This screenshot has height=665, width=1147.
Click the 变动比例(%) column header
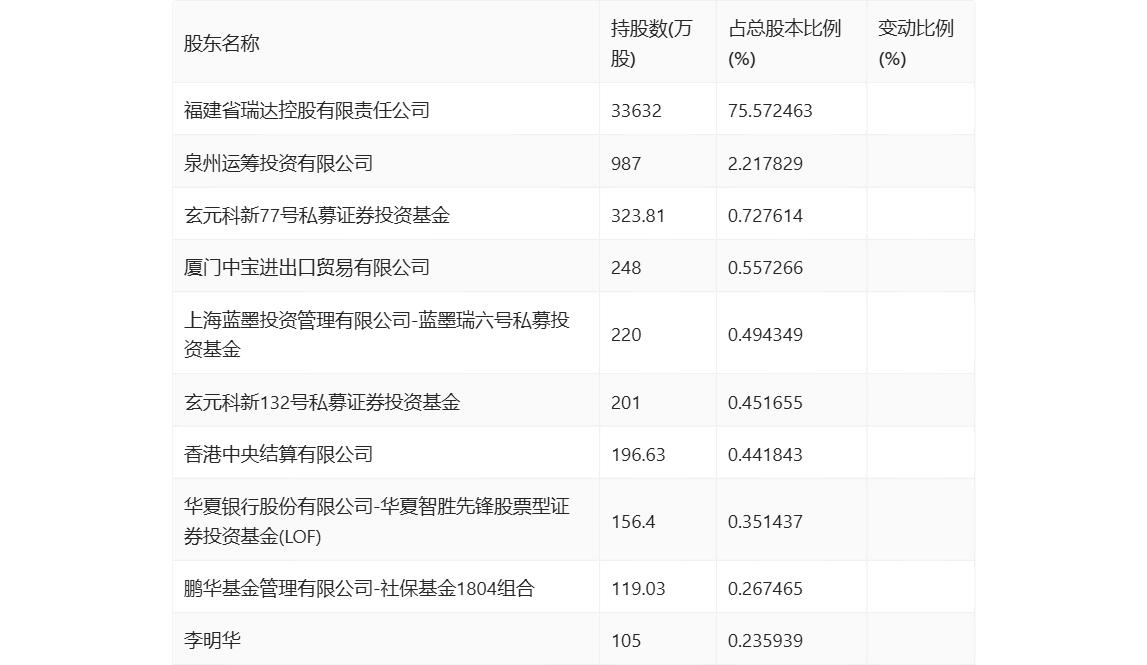[x=916, y=43]
